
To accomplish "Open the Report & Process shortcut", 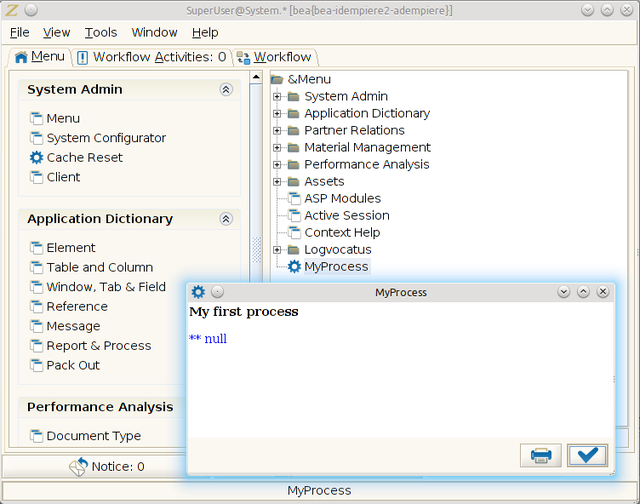I will [x=98, y=345].
